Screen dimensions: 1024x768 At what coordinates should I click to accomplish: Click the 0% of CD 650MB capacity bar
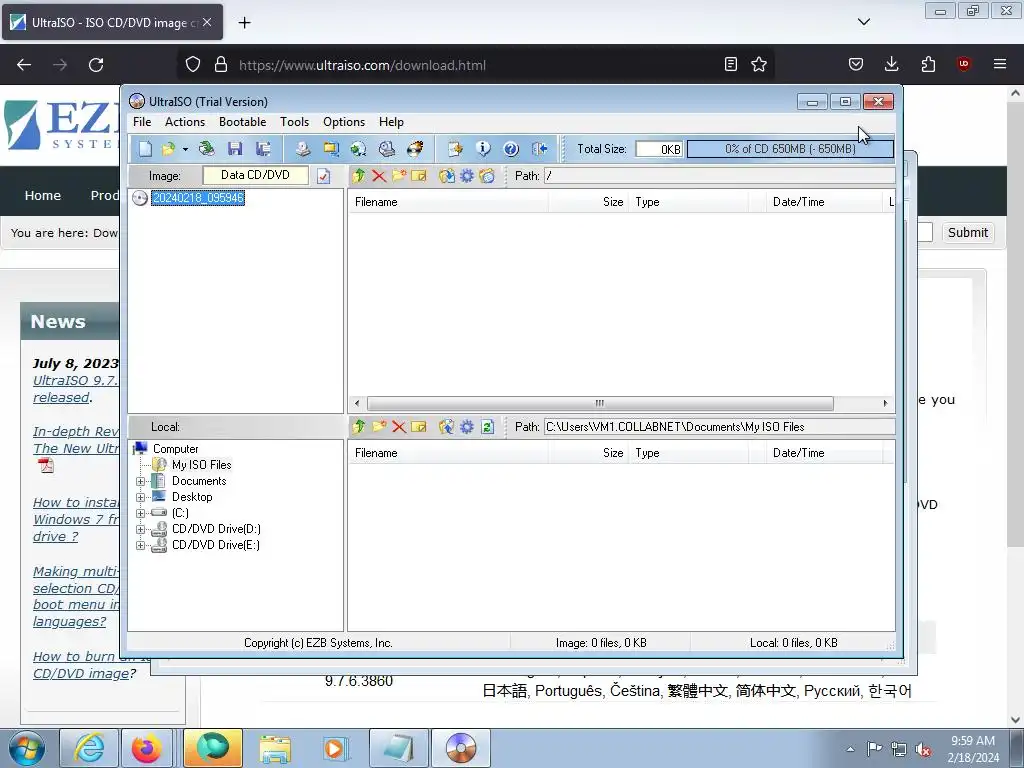pyautogui.click(x=790, y=149)
